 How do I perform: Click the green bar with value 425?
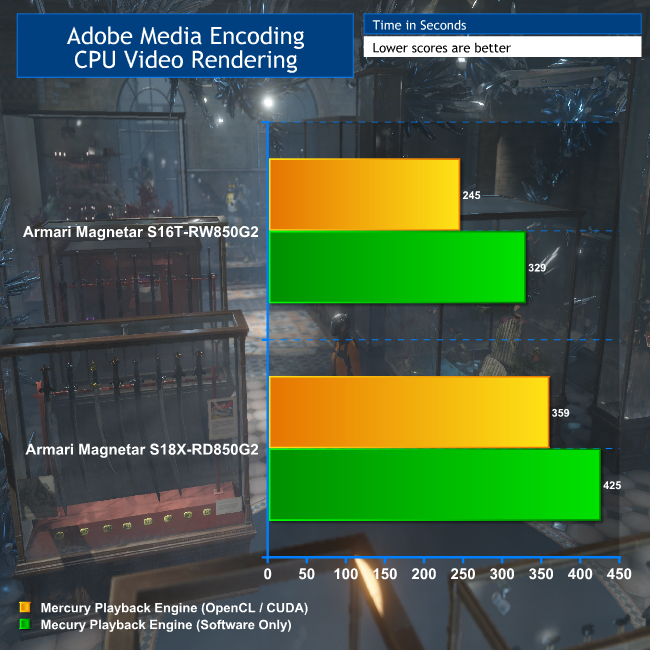coord(435,485)
